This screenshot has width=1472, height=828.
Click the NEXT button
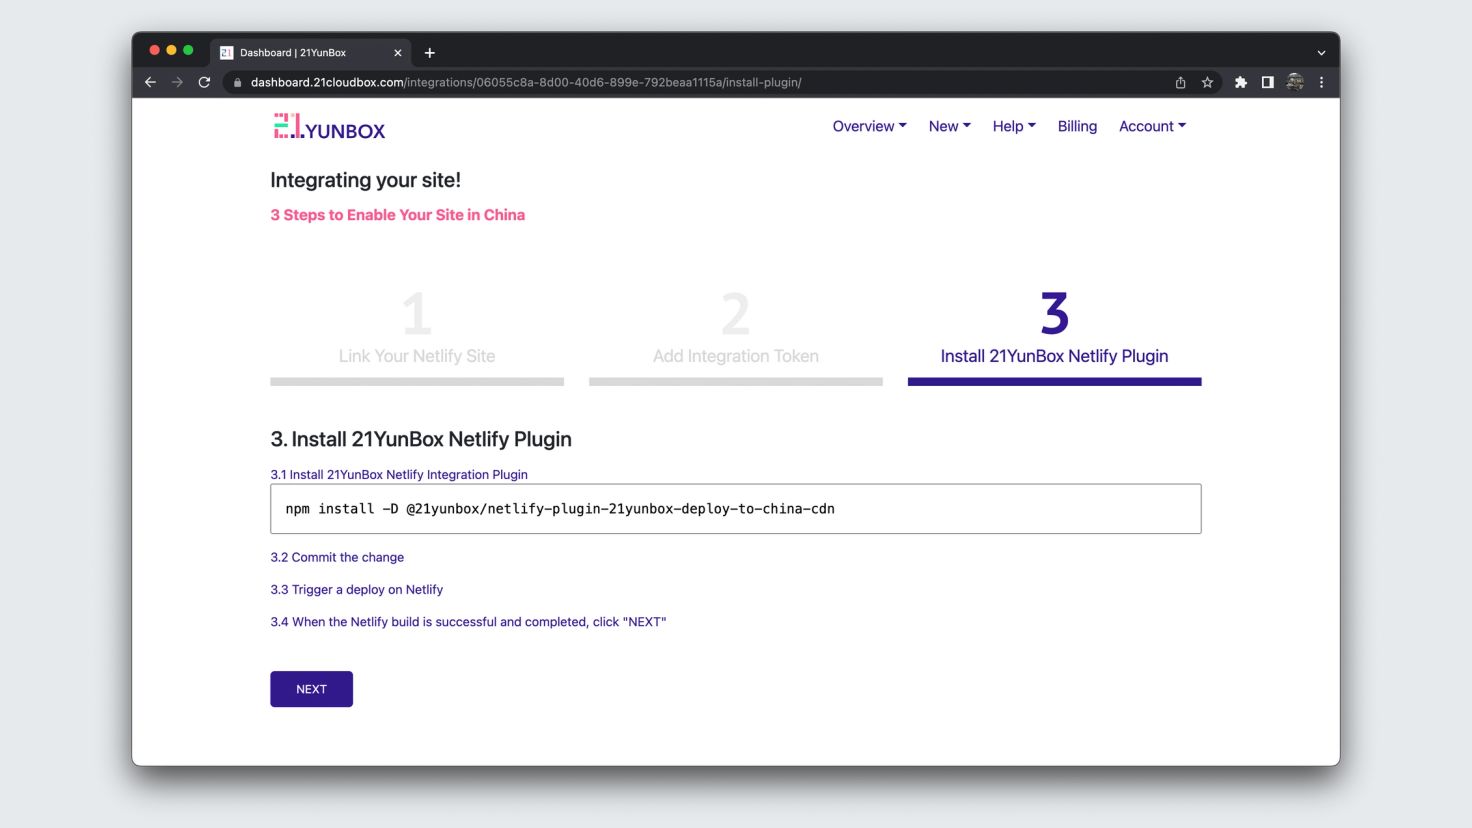[311, 689]
